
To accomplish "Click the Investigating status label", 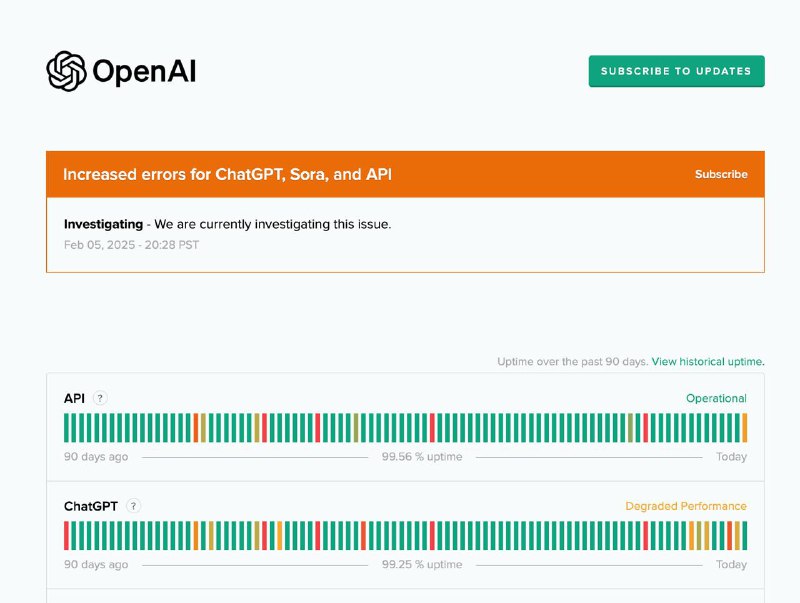I will 103,224.
